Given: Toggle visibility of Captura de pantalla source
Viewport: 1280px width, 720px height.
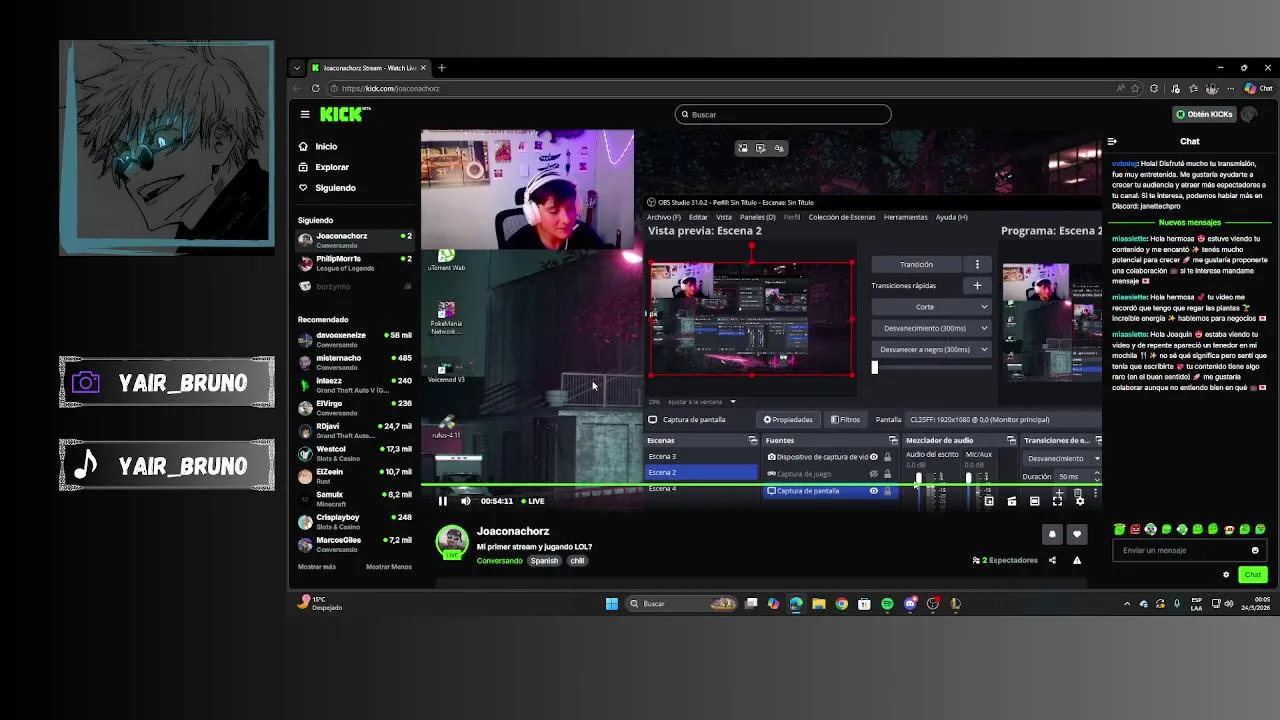Looking at the screenshot, I should [873, 491].
